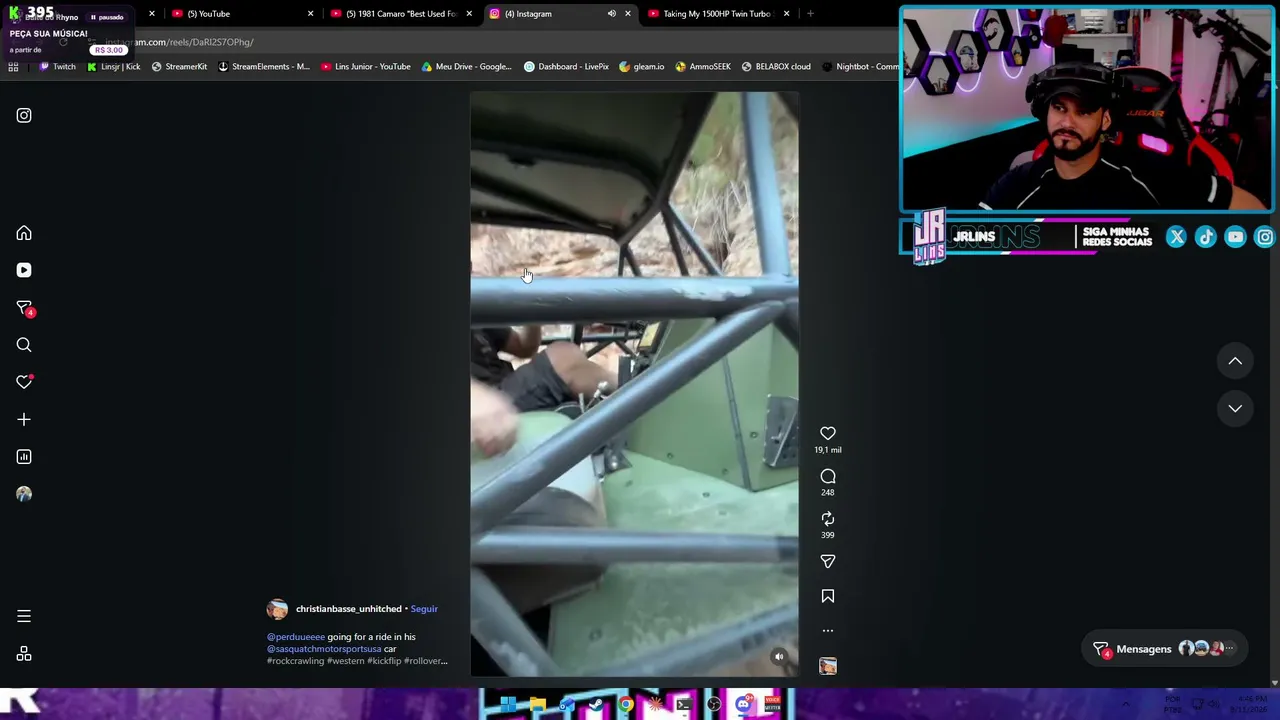Open the StreamerKit bookmark
The width and height of the screenshot is (1280, 720).
[x=179, y=67]
